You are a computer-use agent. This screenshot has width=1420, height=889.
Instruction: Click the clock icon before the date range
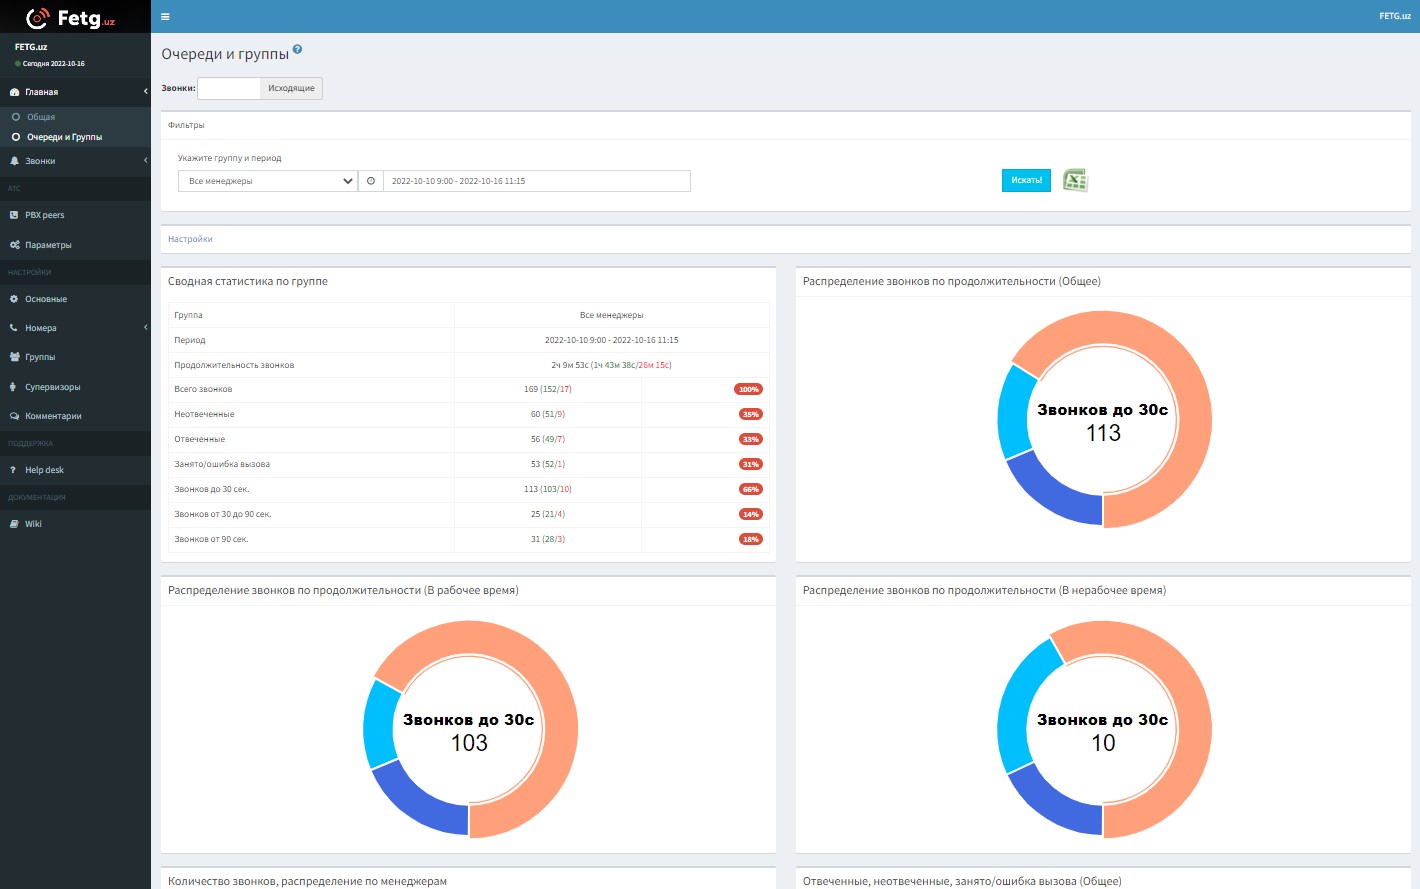371,181
